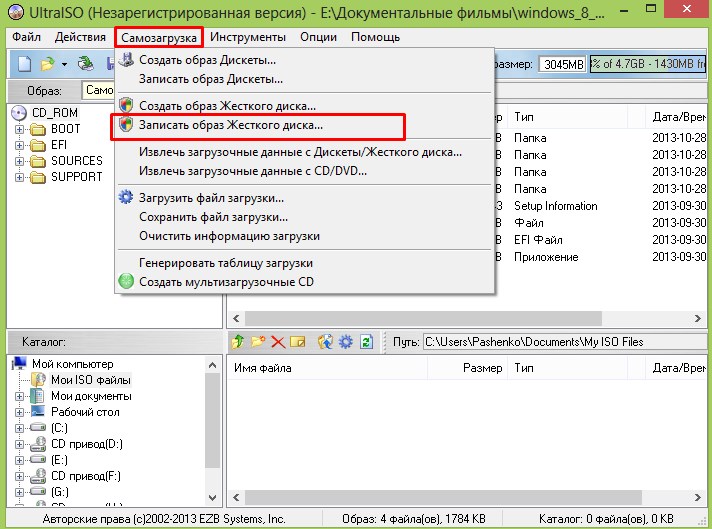Choose Создать мультизагрузочные CD menu item
The height and width of the screenshot is (529, 712).
(x=229, y=282)
